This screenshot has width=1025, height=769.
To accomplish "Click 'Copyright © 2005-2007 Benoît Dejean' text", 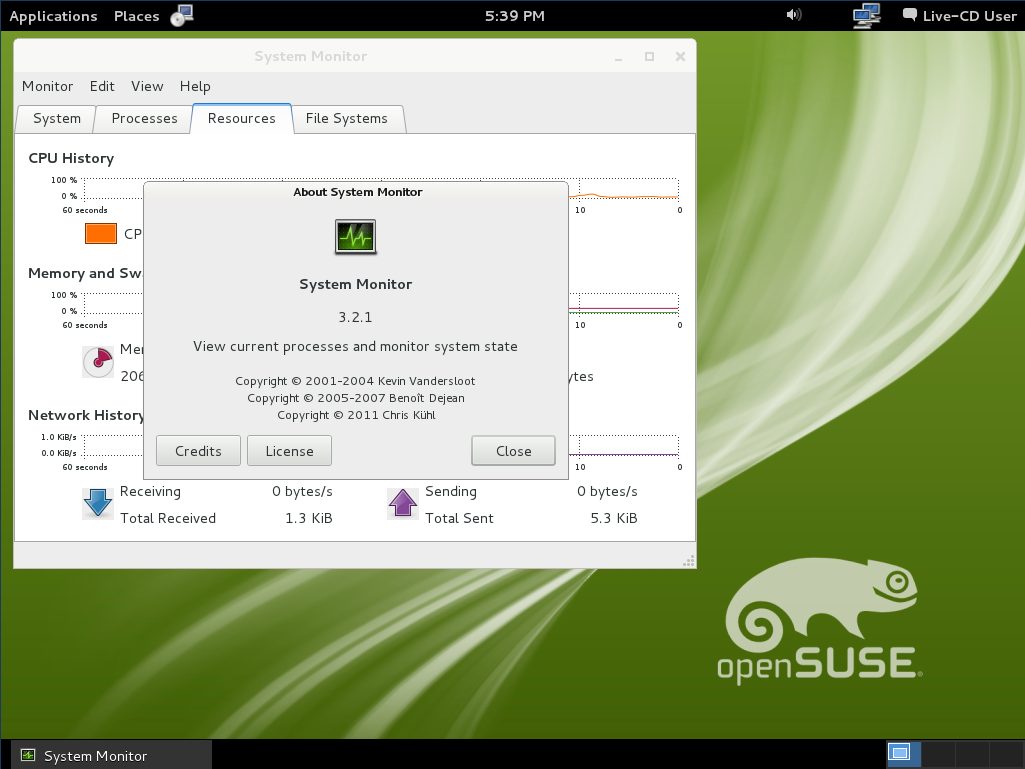I will (x=356, y=398).
